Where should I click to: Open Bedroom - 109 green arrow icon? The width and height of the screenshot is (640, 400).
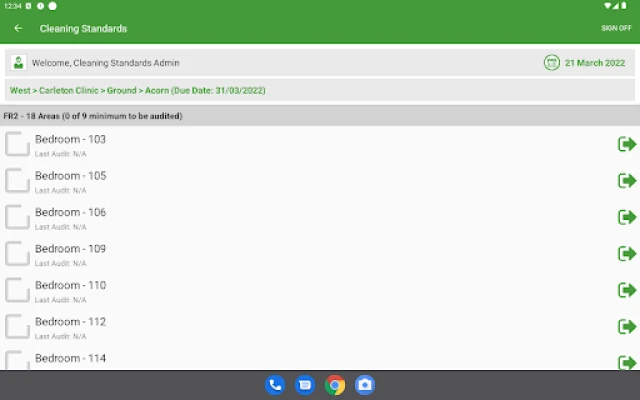(627, 254)
